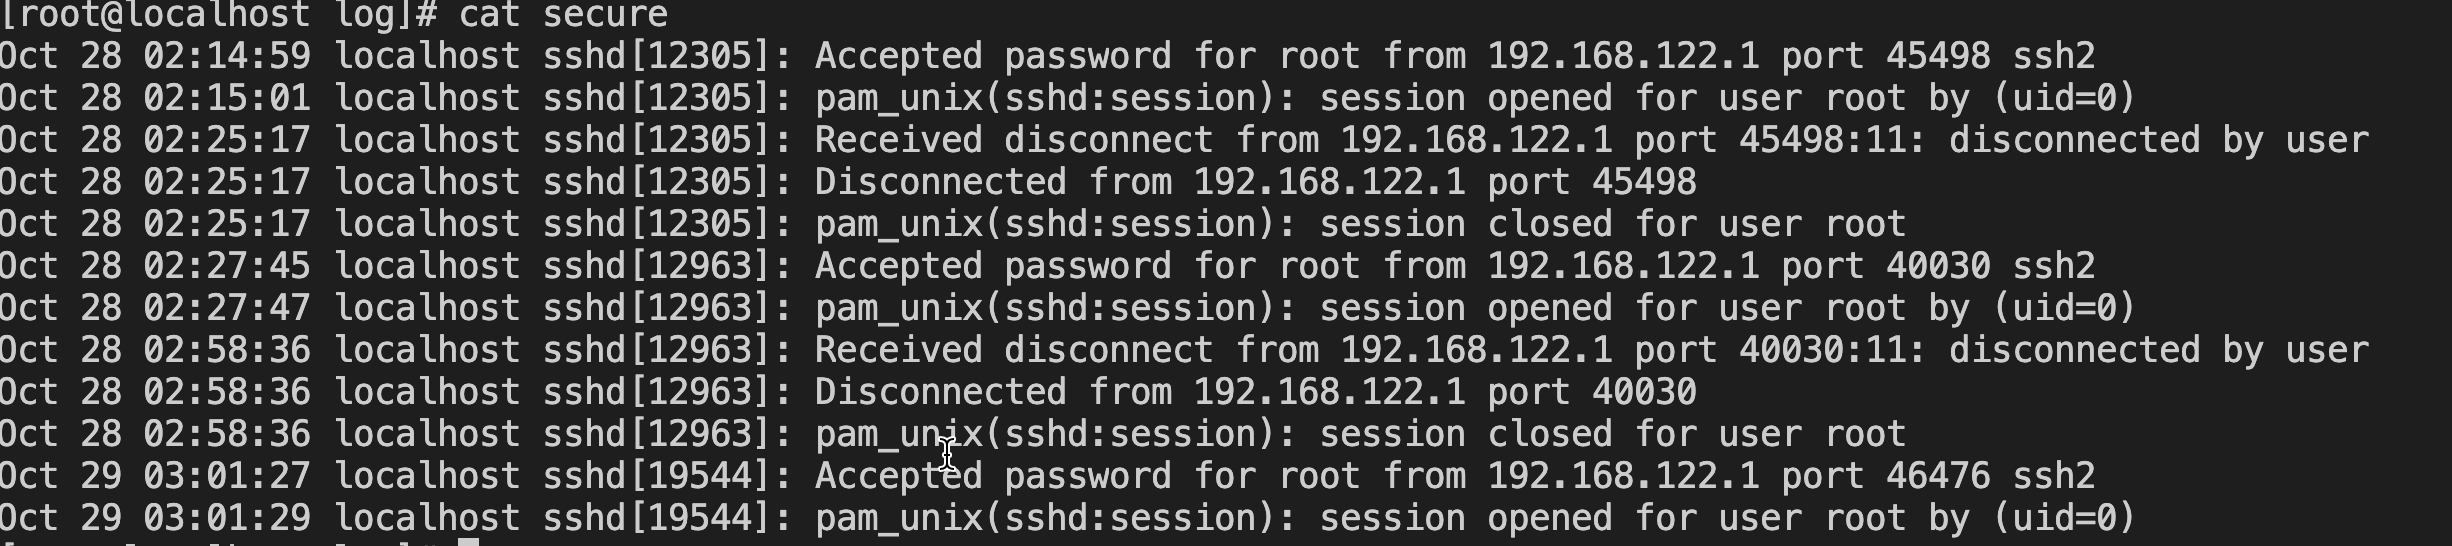Click the 03:01:27 timestamp

pyautogui.click(x=227, y=476)
